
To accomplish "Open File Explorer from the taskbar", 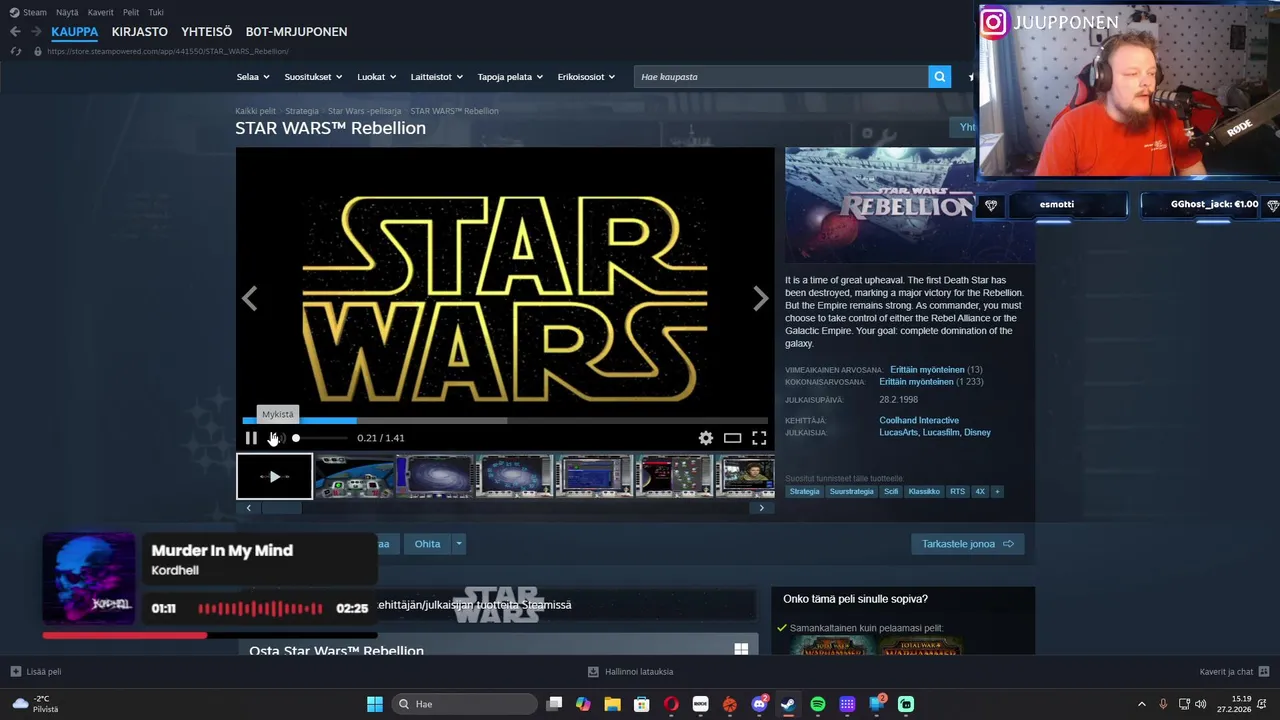I will (612, 704).
